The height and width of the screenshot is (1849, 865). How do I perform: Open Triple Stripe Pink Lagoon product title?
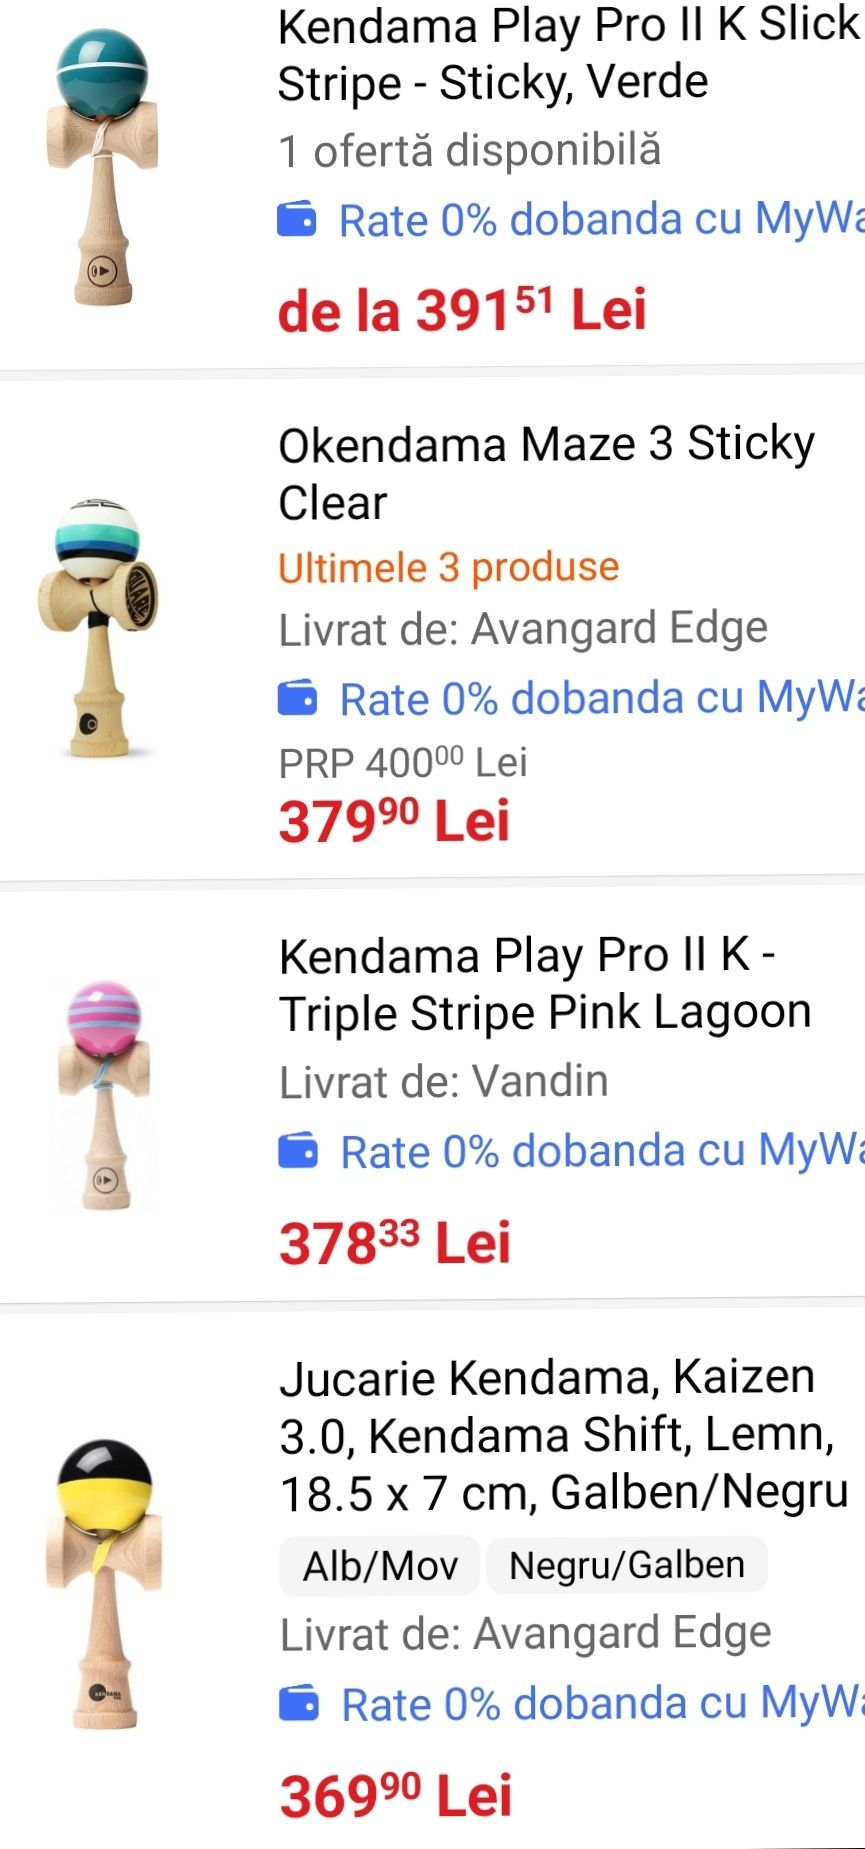(x=545, y=984)
